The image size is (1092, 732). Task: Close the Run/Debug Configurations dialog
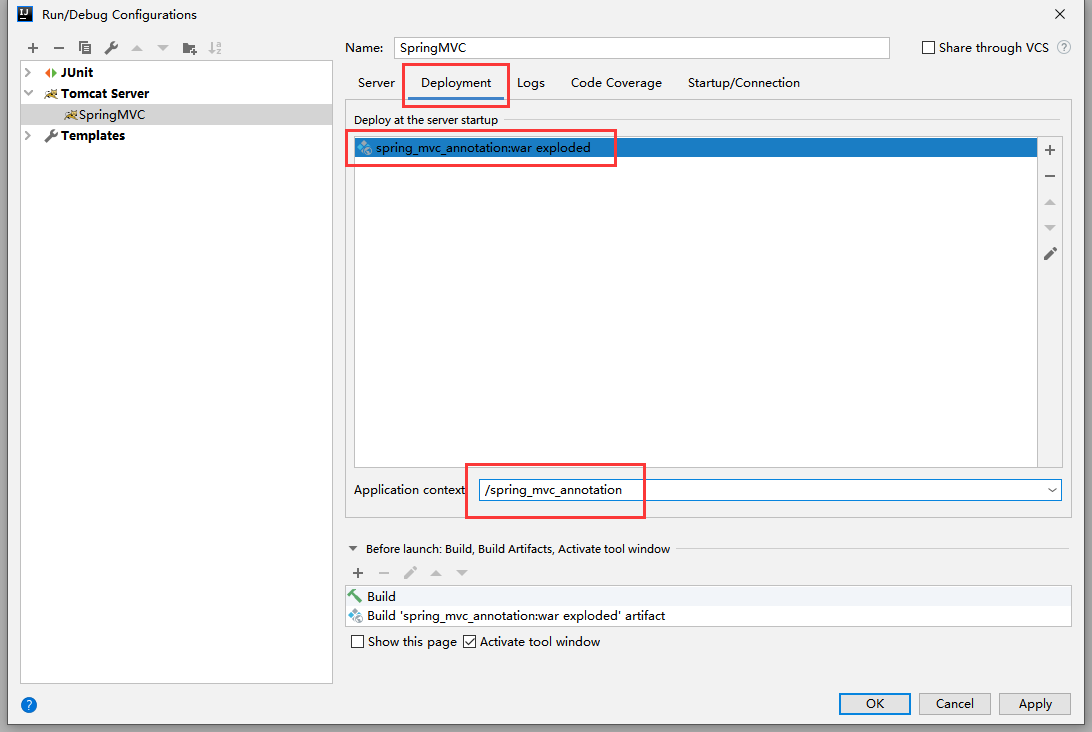point(1060,14)
